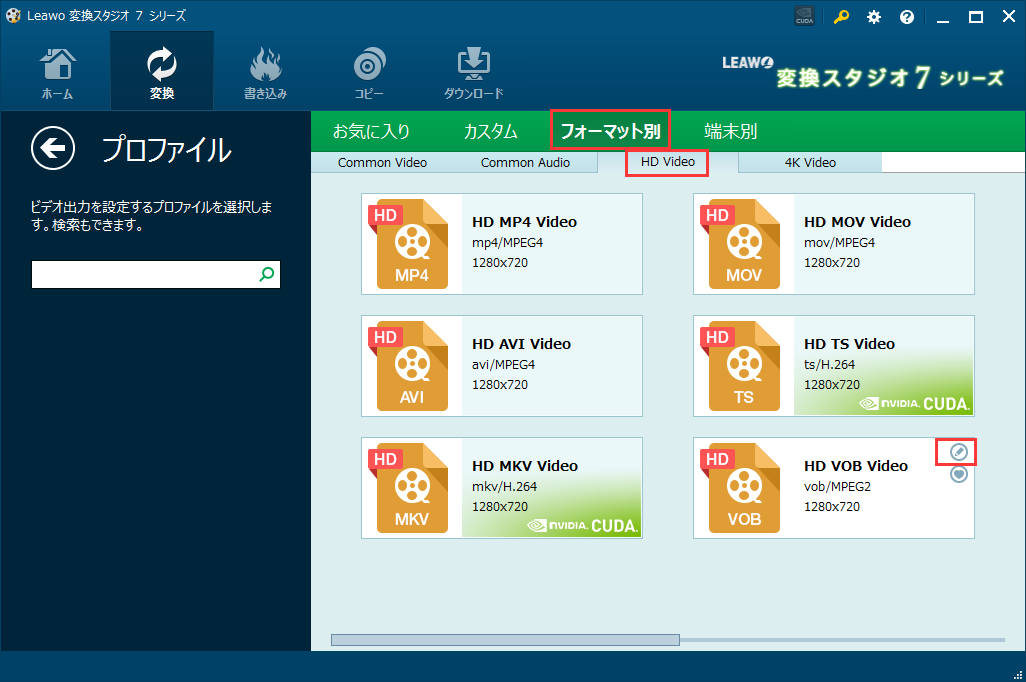Select the 4K Video sub-tab

(x=809, y=163)
